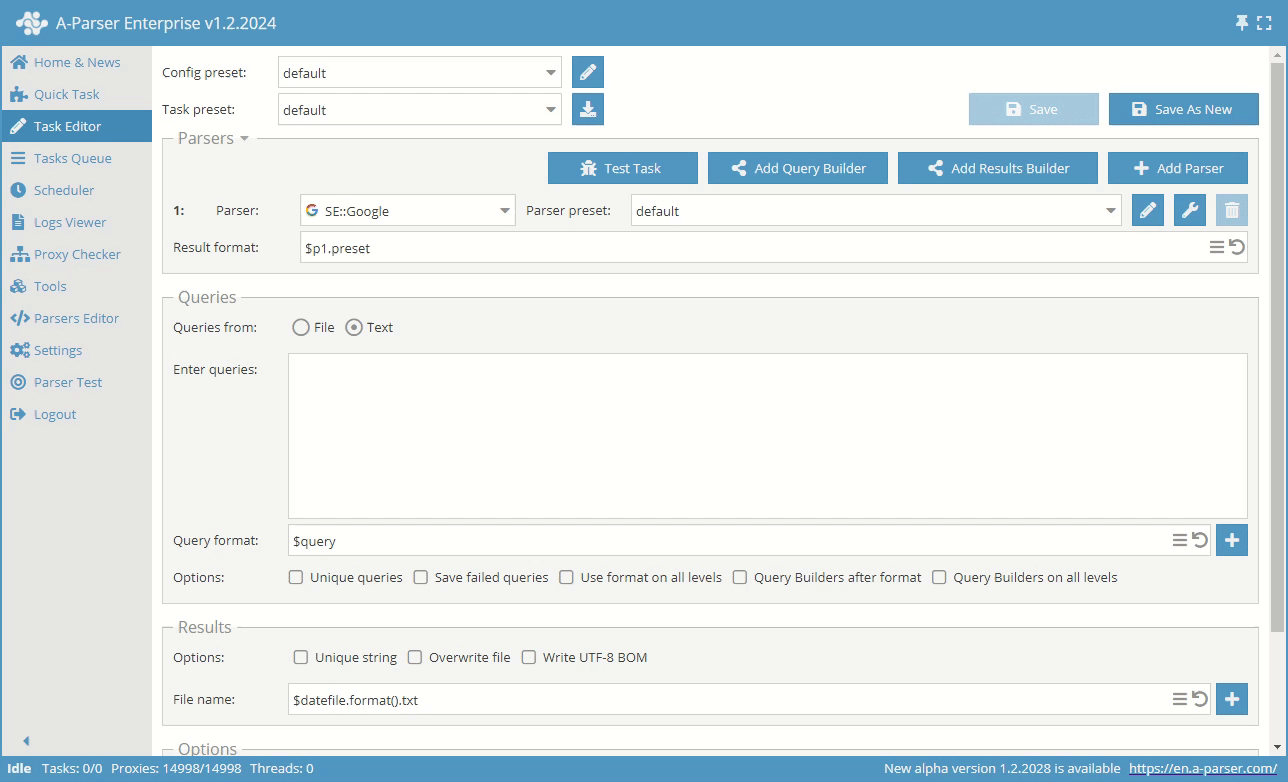
Task: Click the Test Task button
Action: click(623, 168)
